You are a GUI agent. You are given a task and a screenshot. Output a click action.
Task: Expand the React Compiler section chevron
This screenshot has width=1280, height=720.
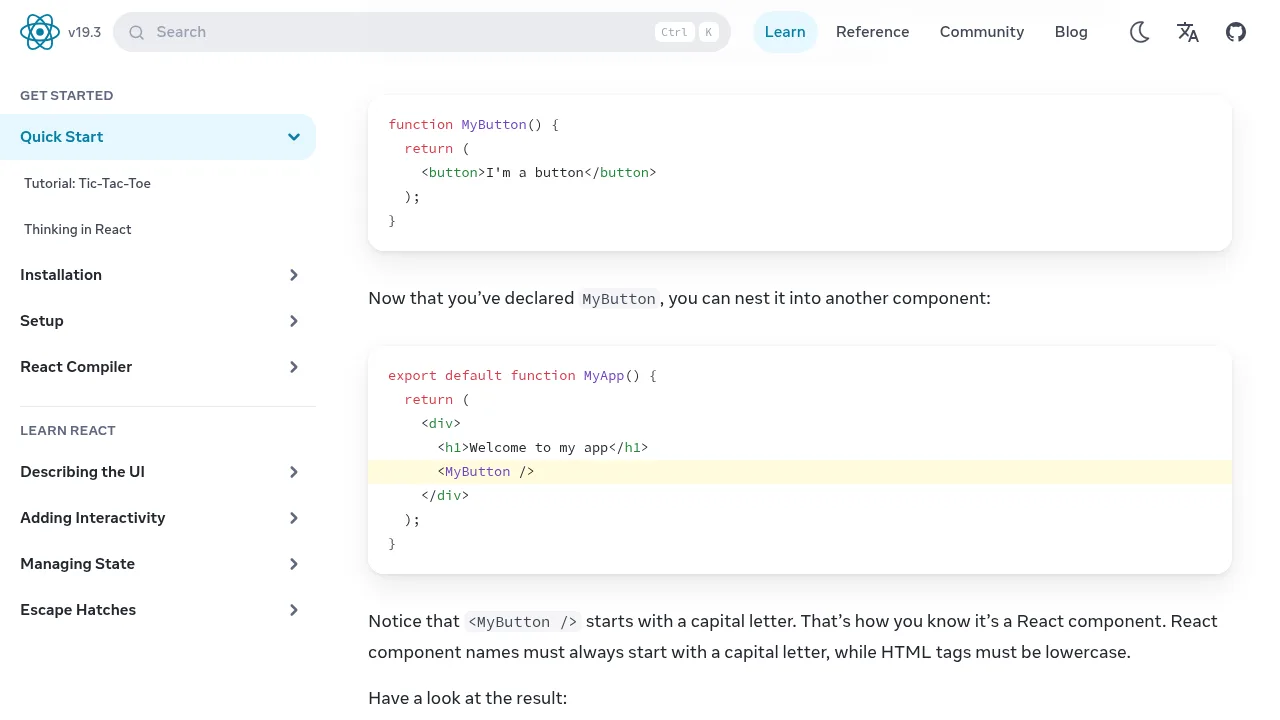294,367
